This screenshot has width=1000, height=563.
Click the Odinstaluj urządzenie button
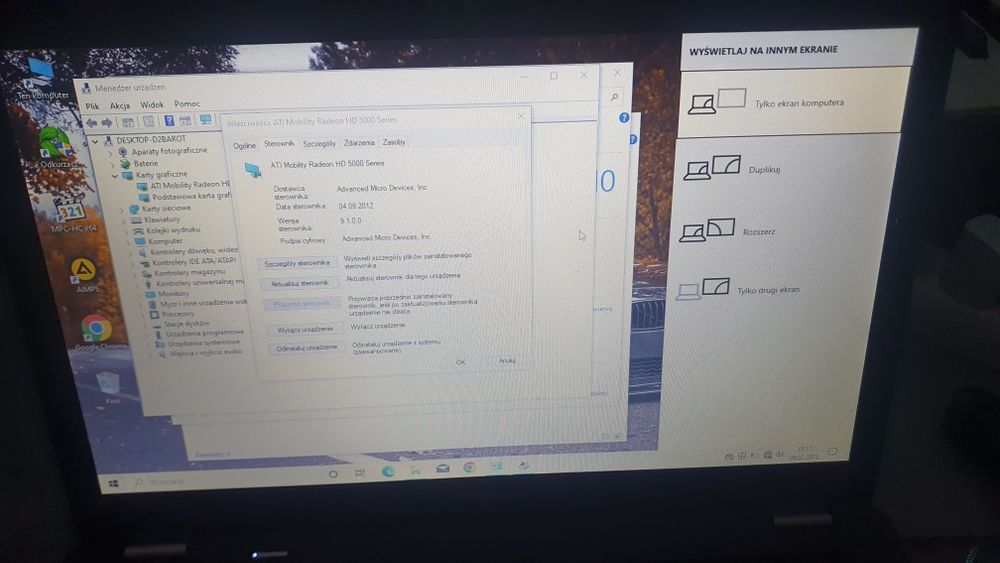pyautogui.click(x=307, y=347)
